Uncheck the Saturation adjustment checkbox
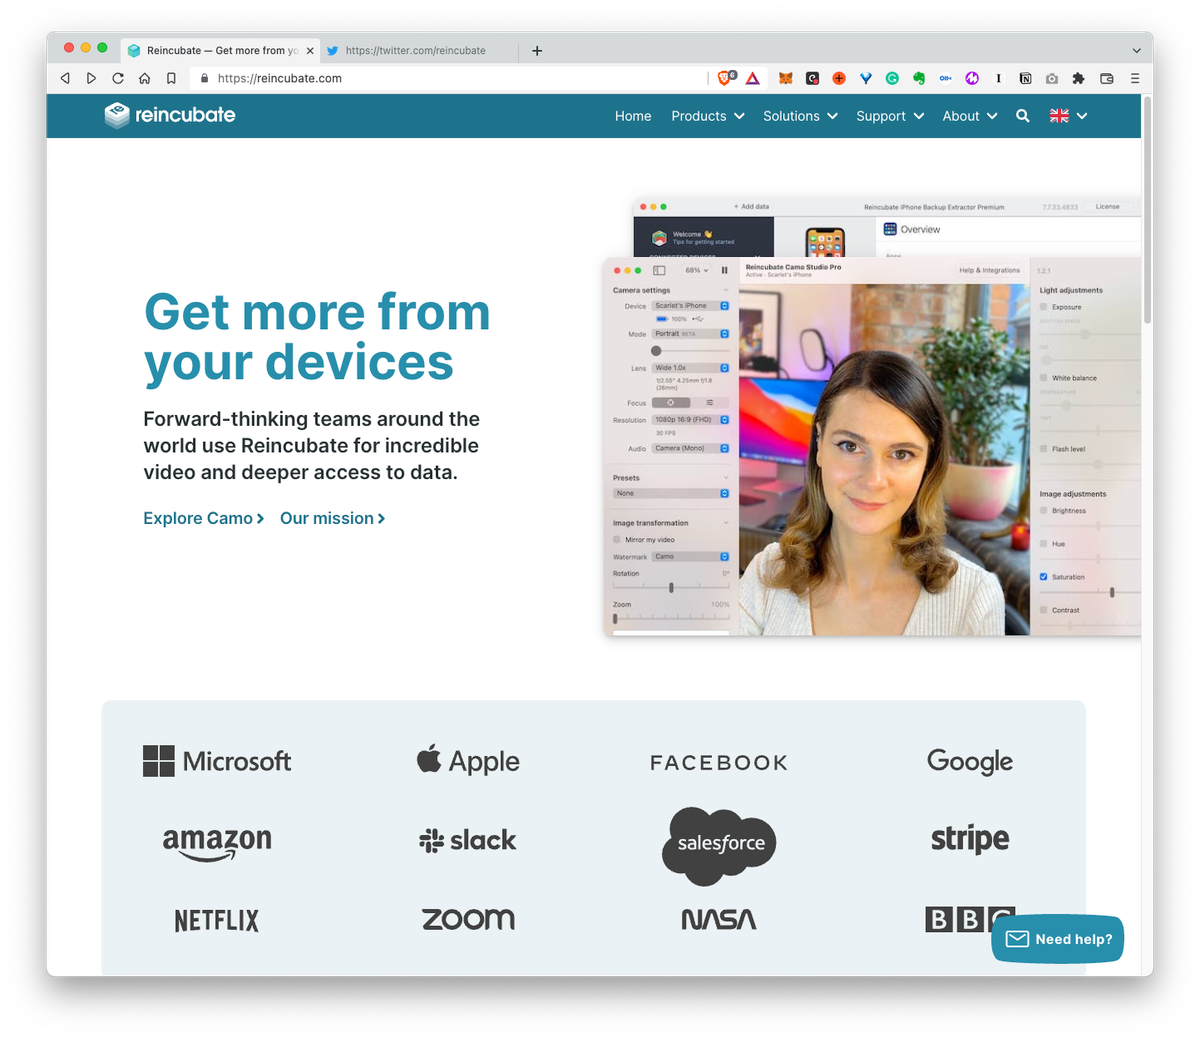The height and width of the screenshot is (1038, 1200). click(x=1045, y=577)
